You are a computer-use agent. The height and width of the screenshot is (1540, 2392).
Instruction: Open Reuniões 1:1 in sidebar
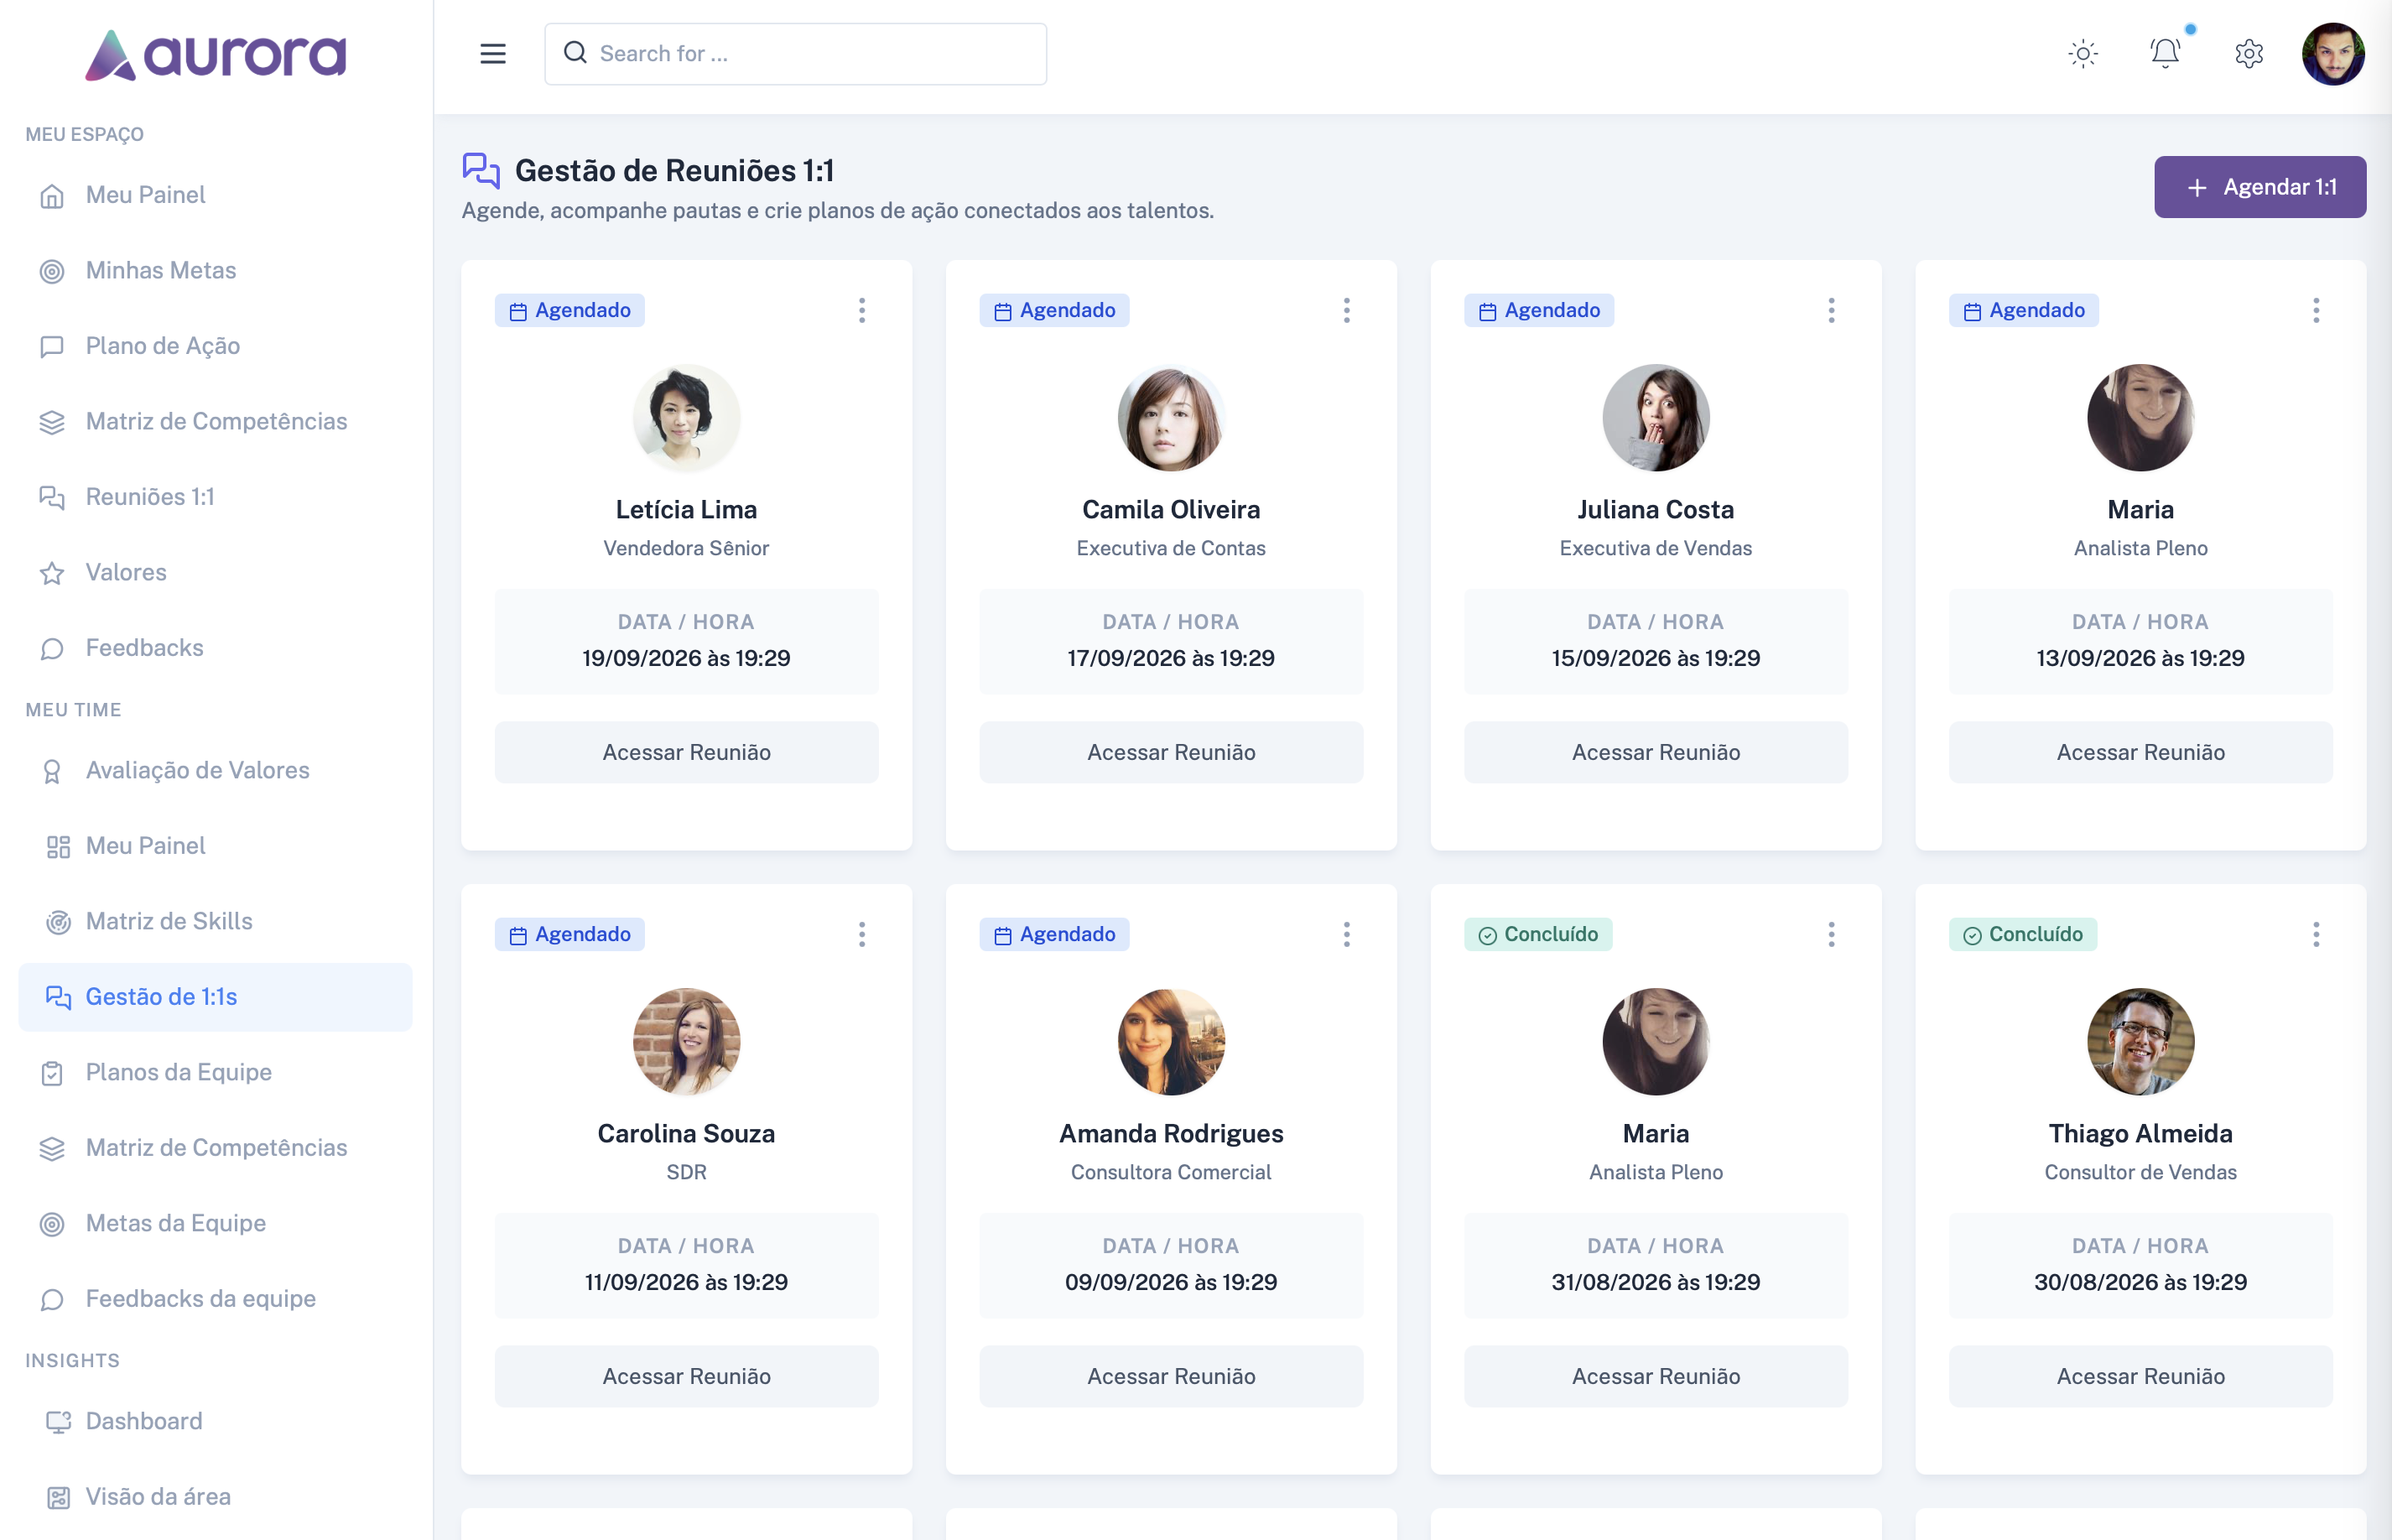click(x=216, y=497)
